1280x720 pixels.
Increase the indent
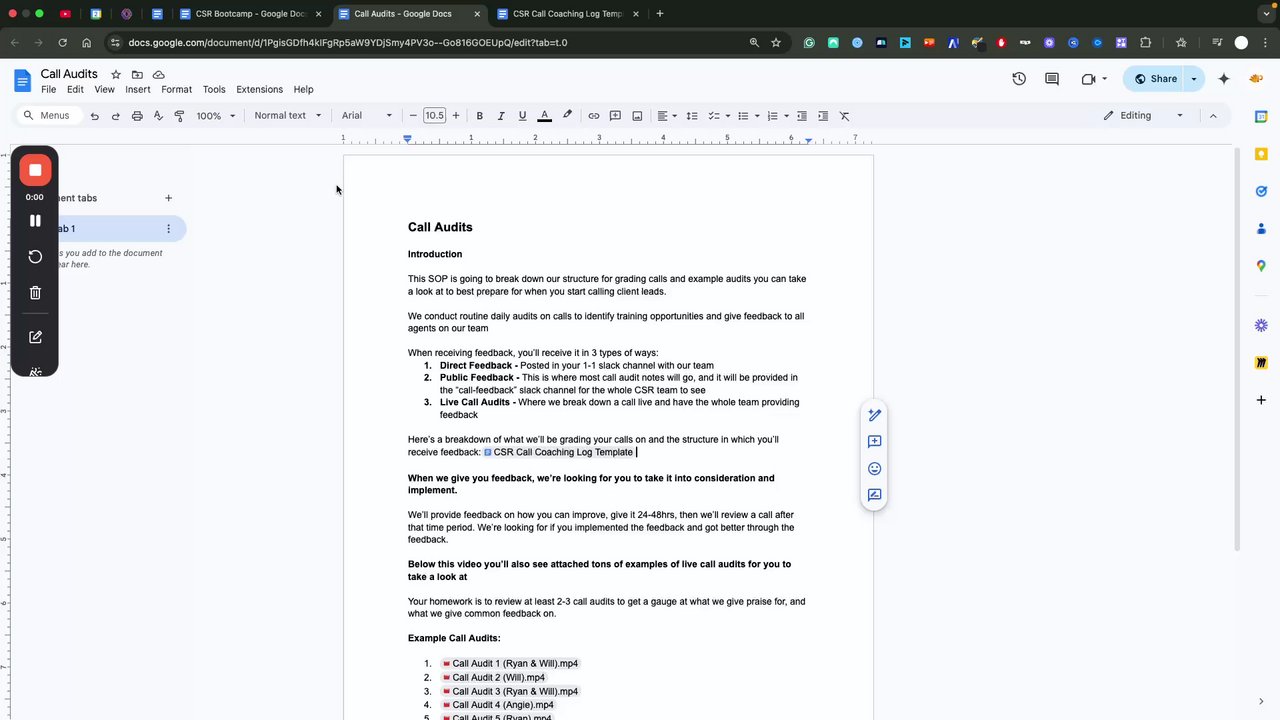click(x=822, y=116)
